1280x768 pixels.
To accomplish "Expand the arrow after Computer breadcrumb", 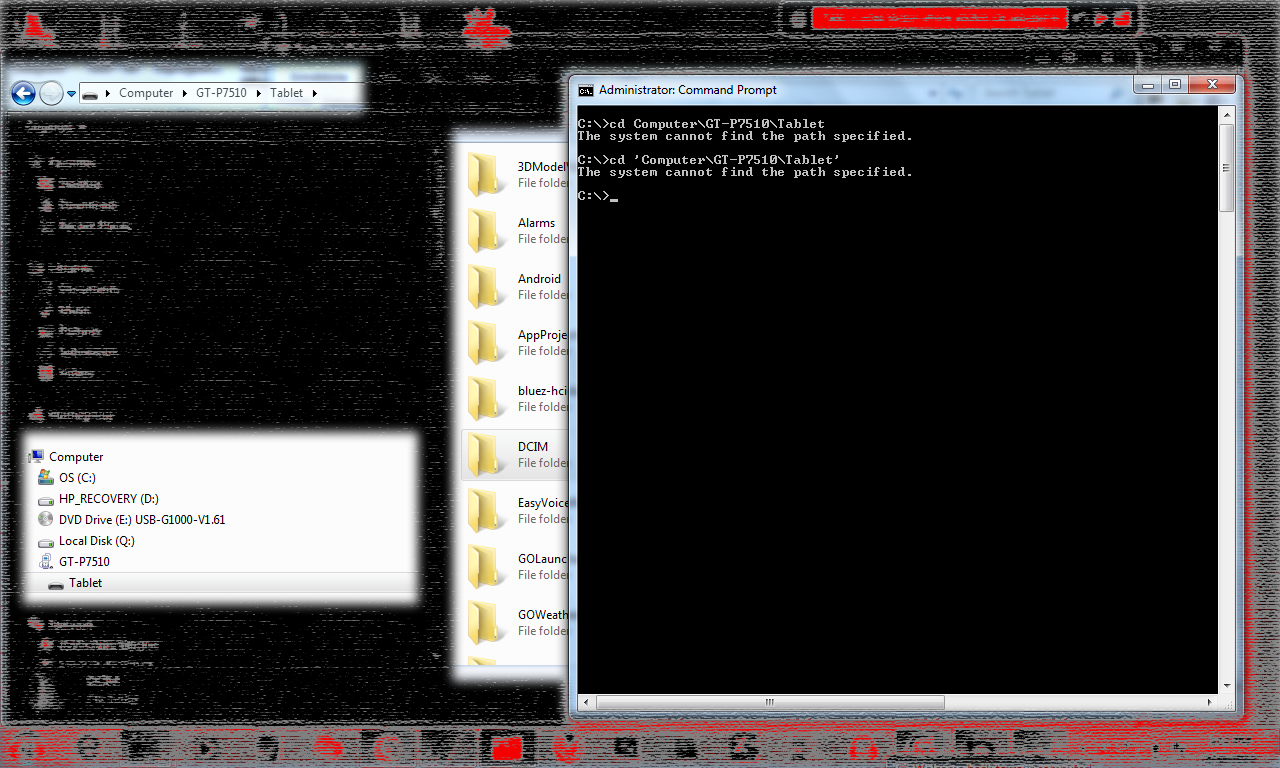I will [x=185, y=93].
